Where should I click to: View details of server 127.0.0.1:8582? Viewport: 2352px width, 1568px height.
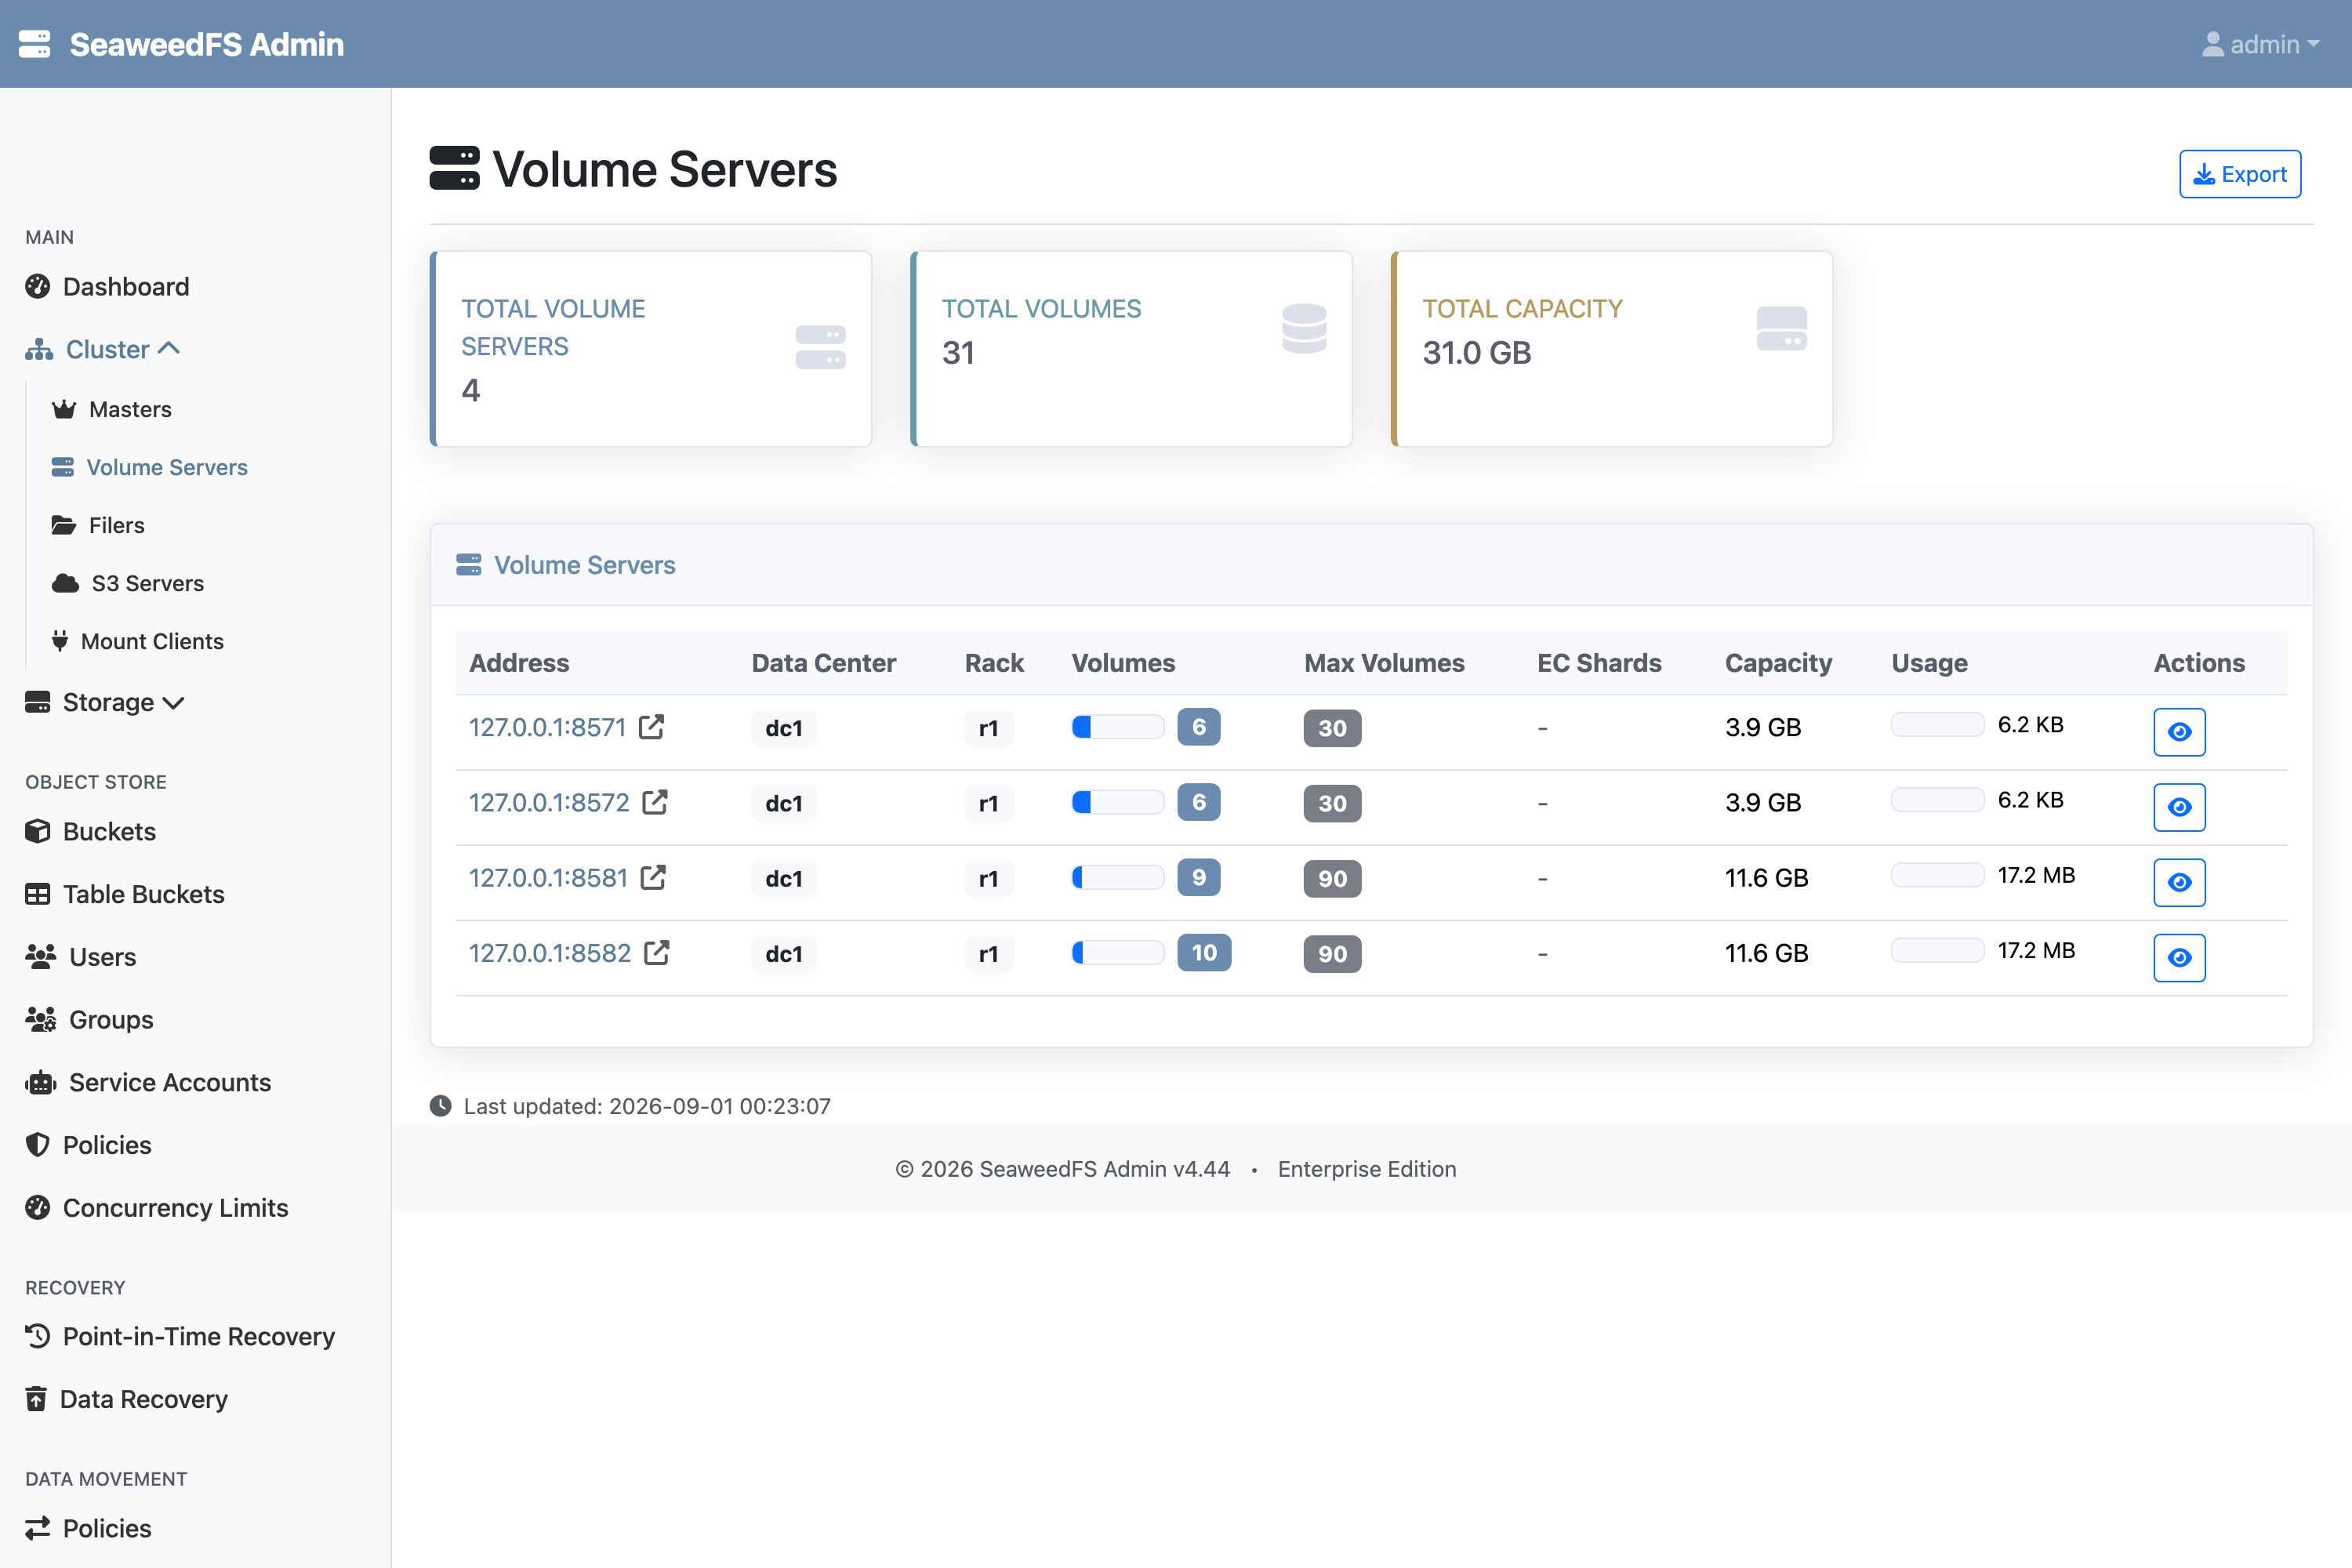coord(2180,957)
